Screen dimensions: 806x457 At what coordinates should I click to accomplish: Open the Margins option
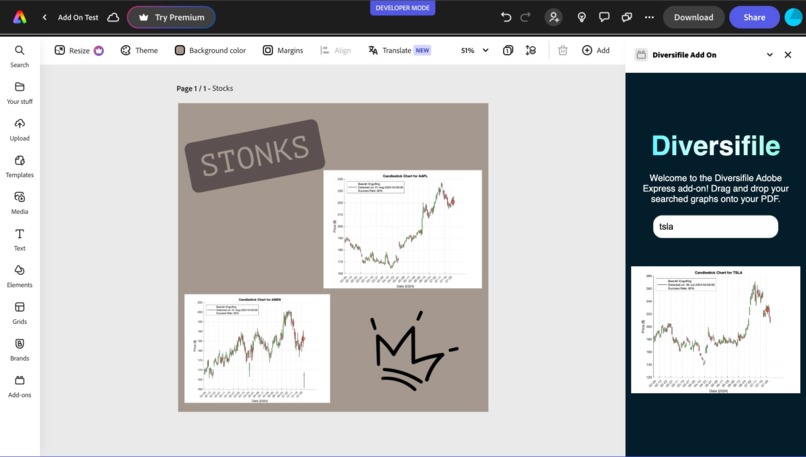(x=283, y=50)
